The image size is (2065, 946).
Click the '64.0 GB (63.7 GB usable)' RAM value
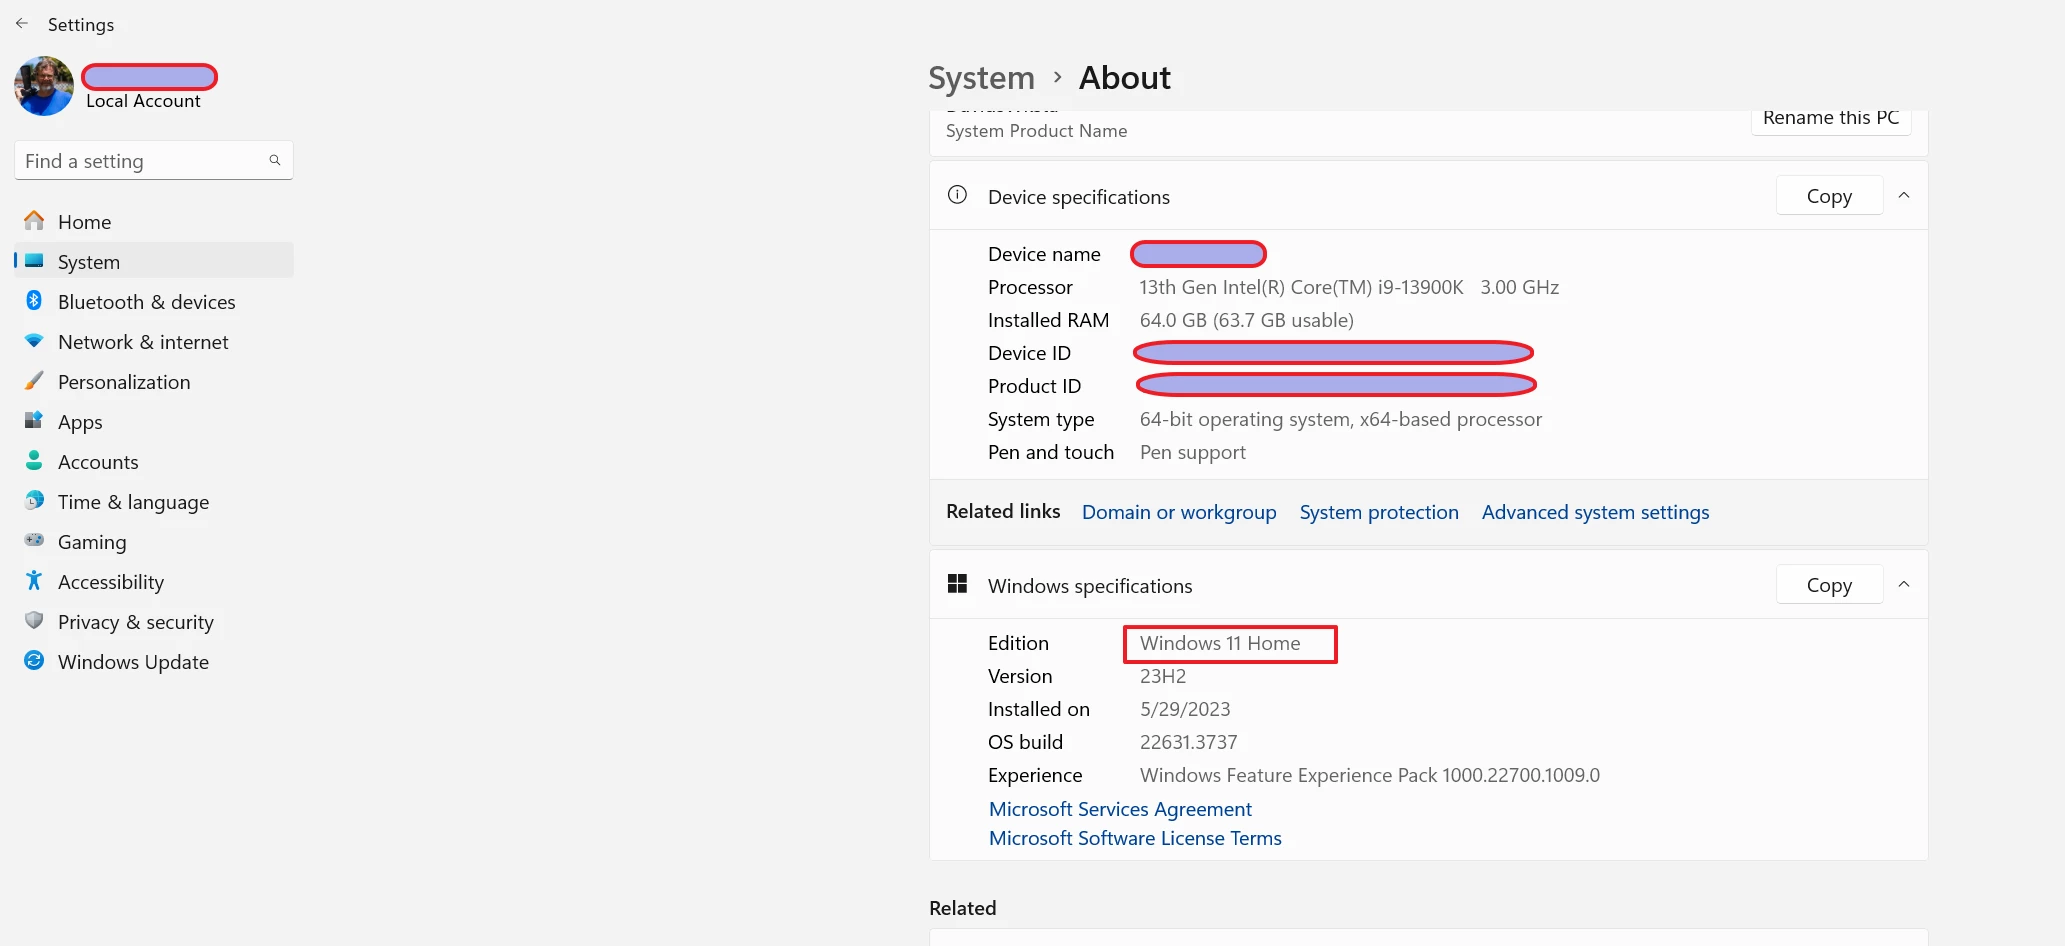tap(1247, 320)
